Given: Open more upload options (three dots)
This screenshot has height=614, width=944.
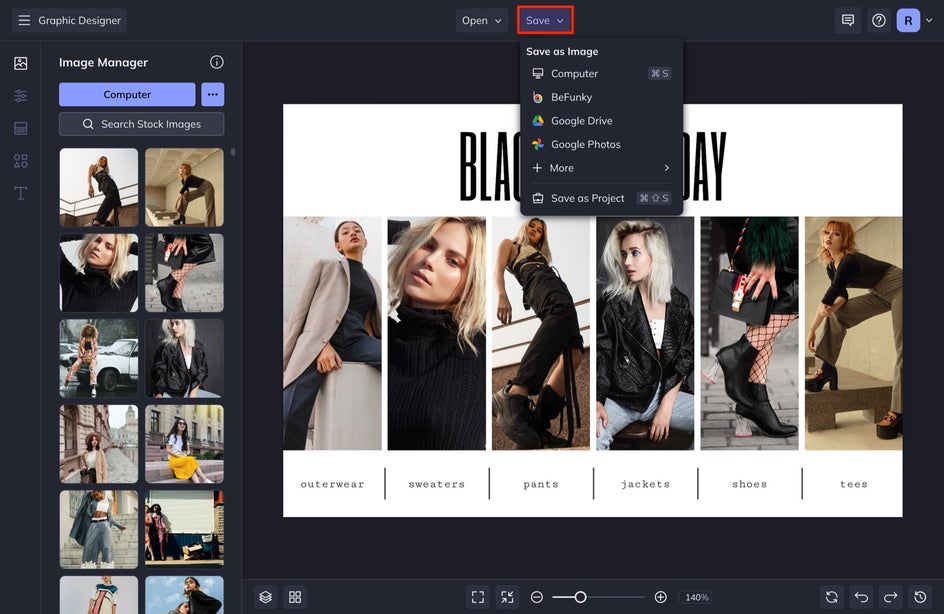Looking at the screenshot, I should click(213, 95).
